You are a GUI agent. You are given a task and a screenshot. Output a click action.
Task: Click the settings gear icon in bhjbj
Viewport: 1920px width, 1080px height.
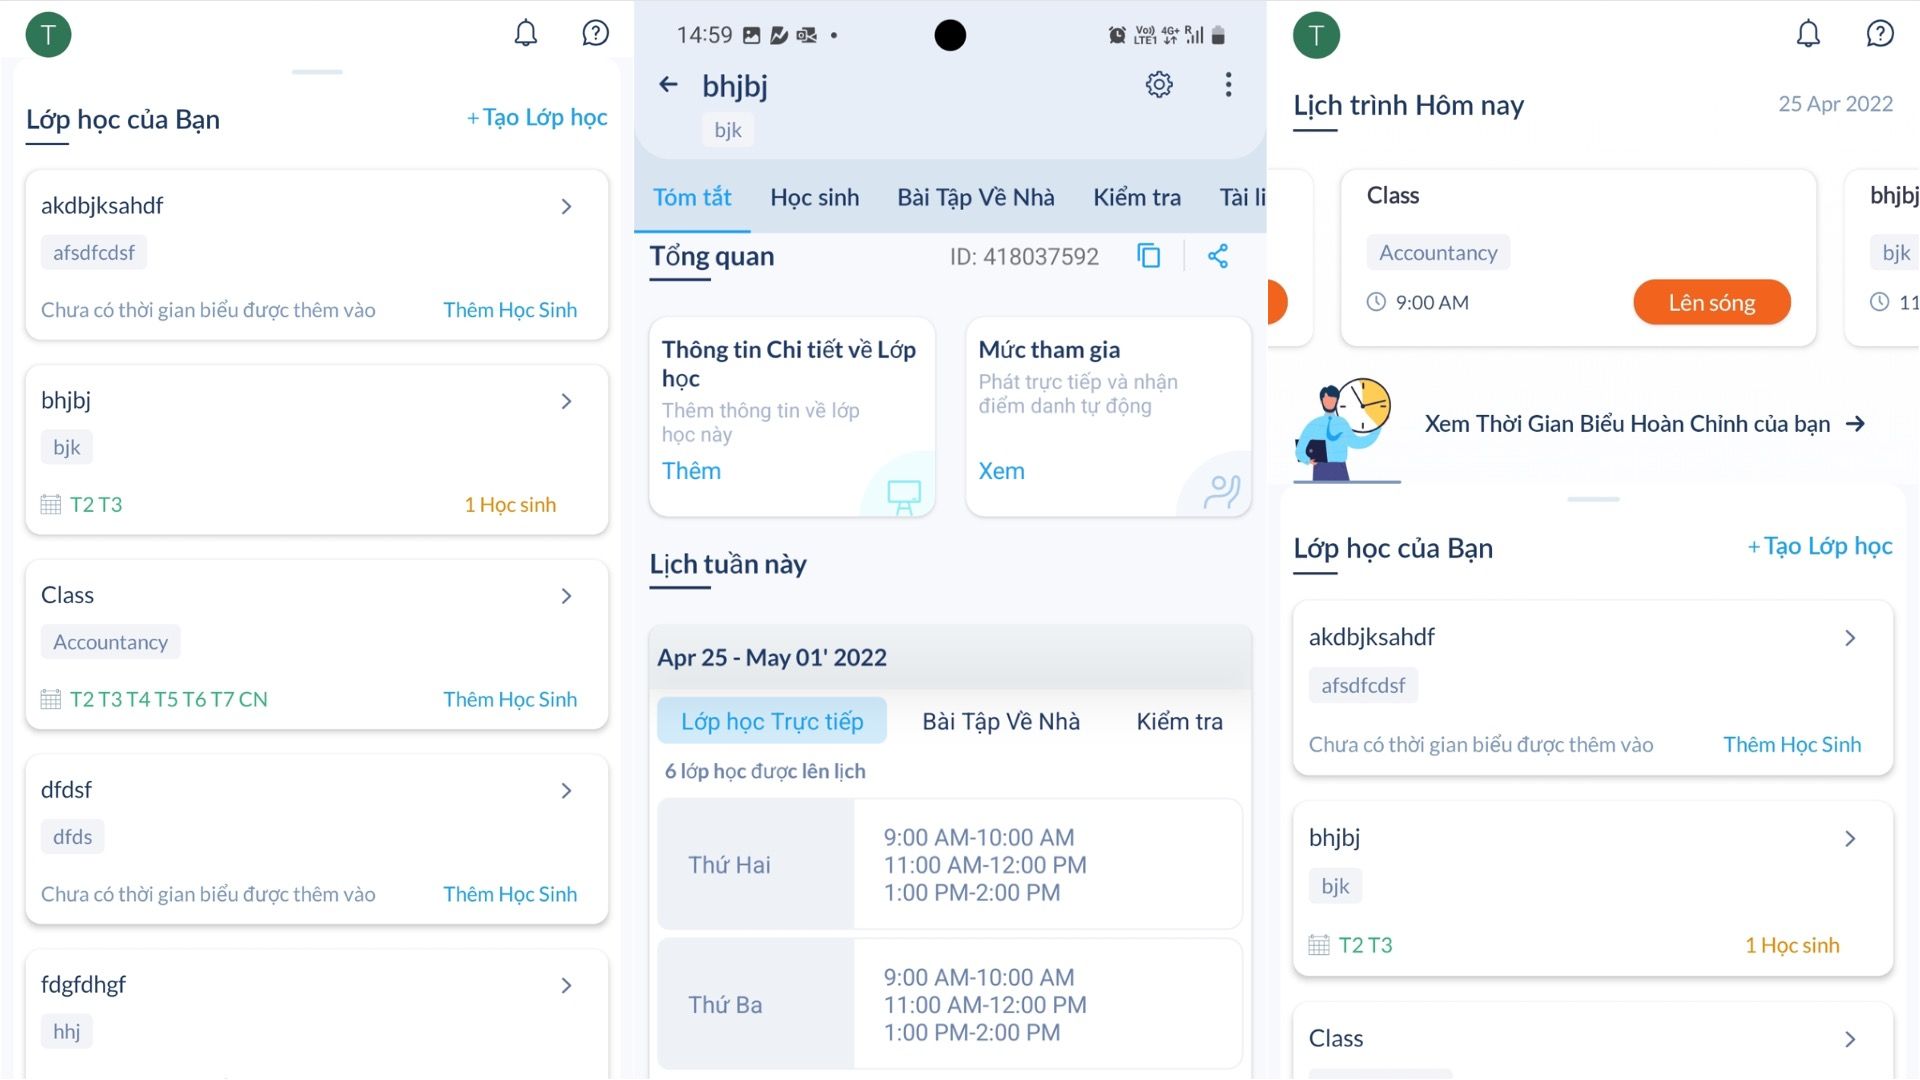click(1159, 84)
